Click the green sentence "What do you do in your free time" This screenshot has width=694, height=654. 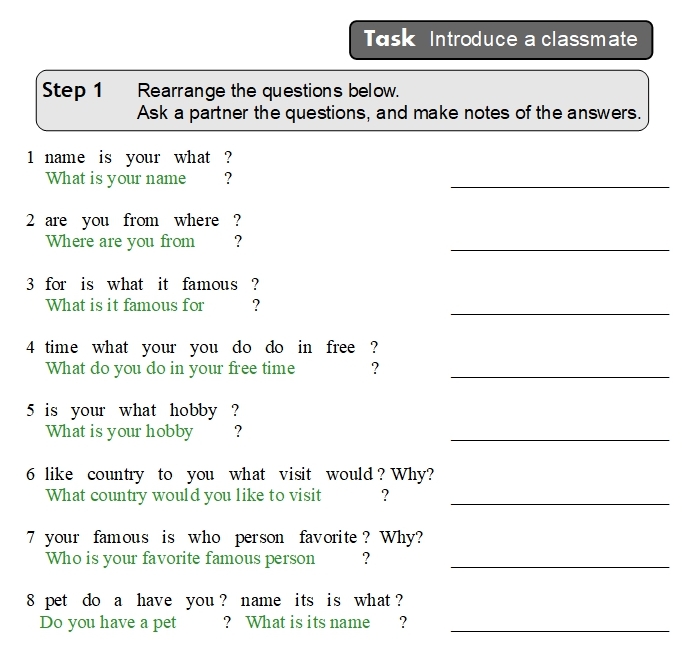tap(170, 369)
